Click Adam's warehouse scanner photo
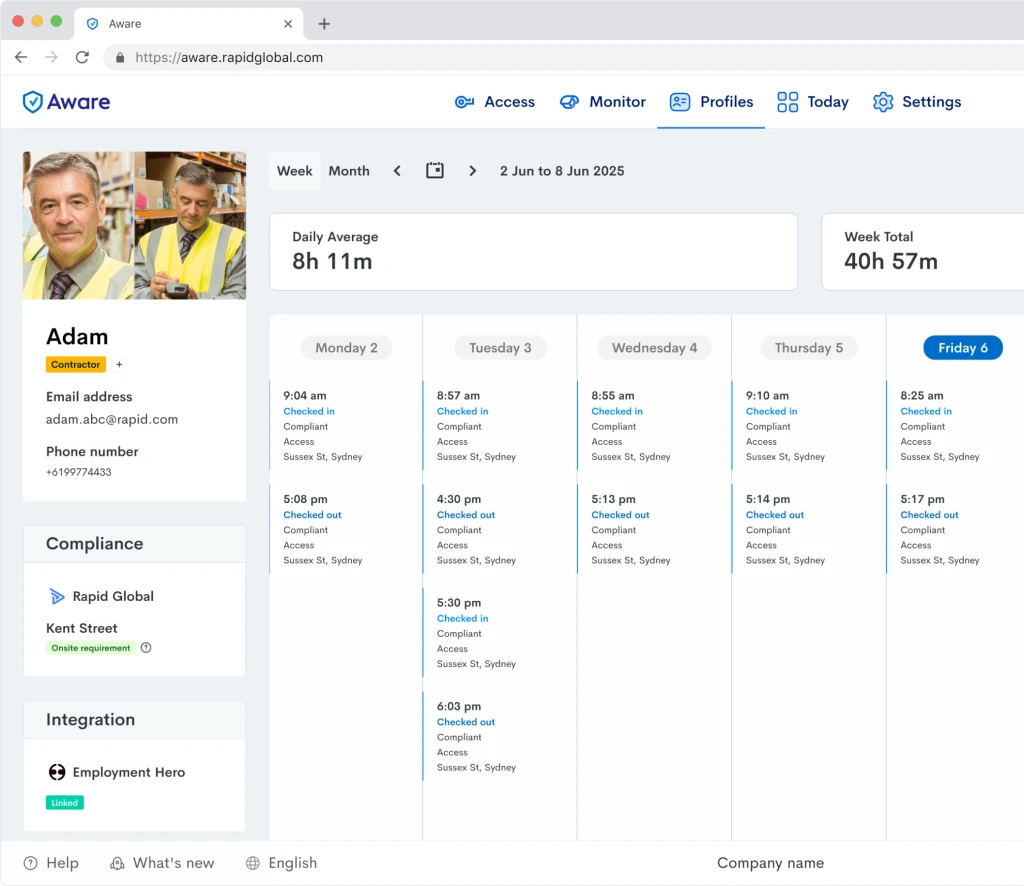Viewport: 1024px width, 886px height. pos(190,226)
